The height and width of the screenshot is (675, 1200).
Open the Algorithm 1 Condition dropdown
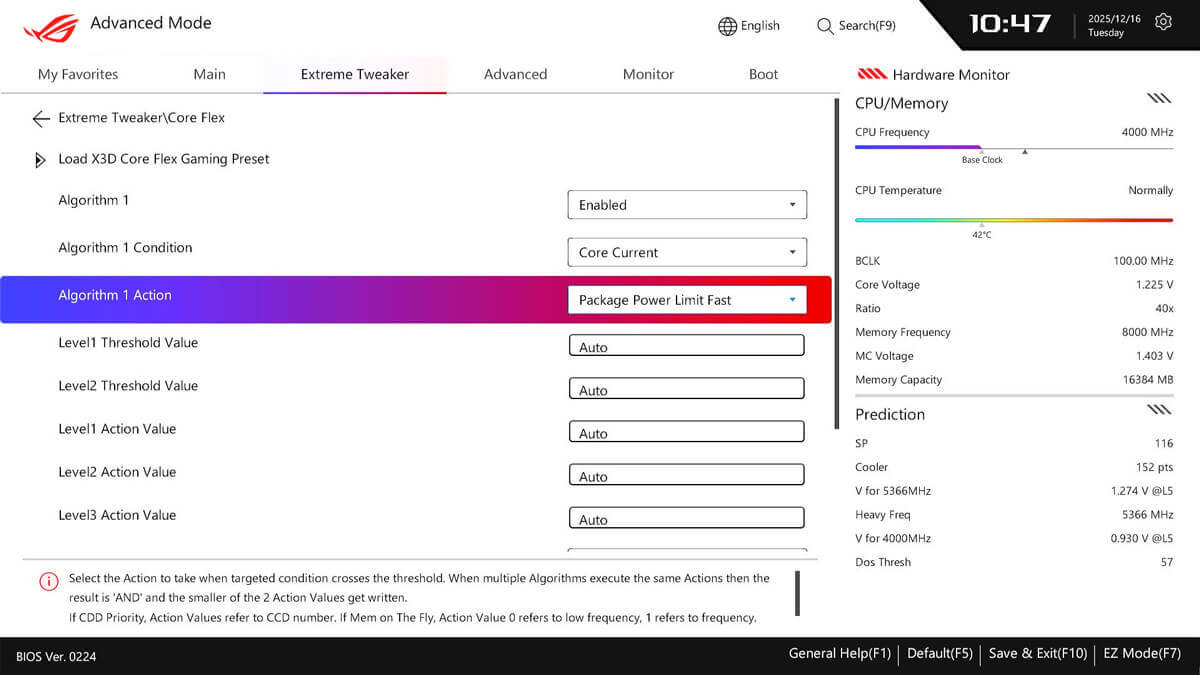point(687,253)
